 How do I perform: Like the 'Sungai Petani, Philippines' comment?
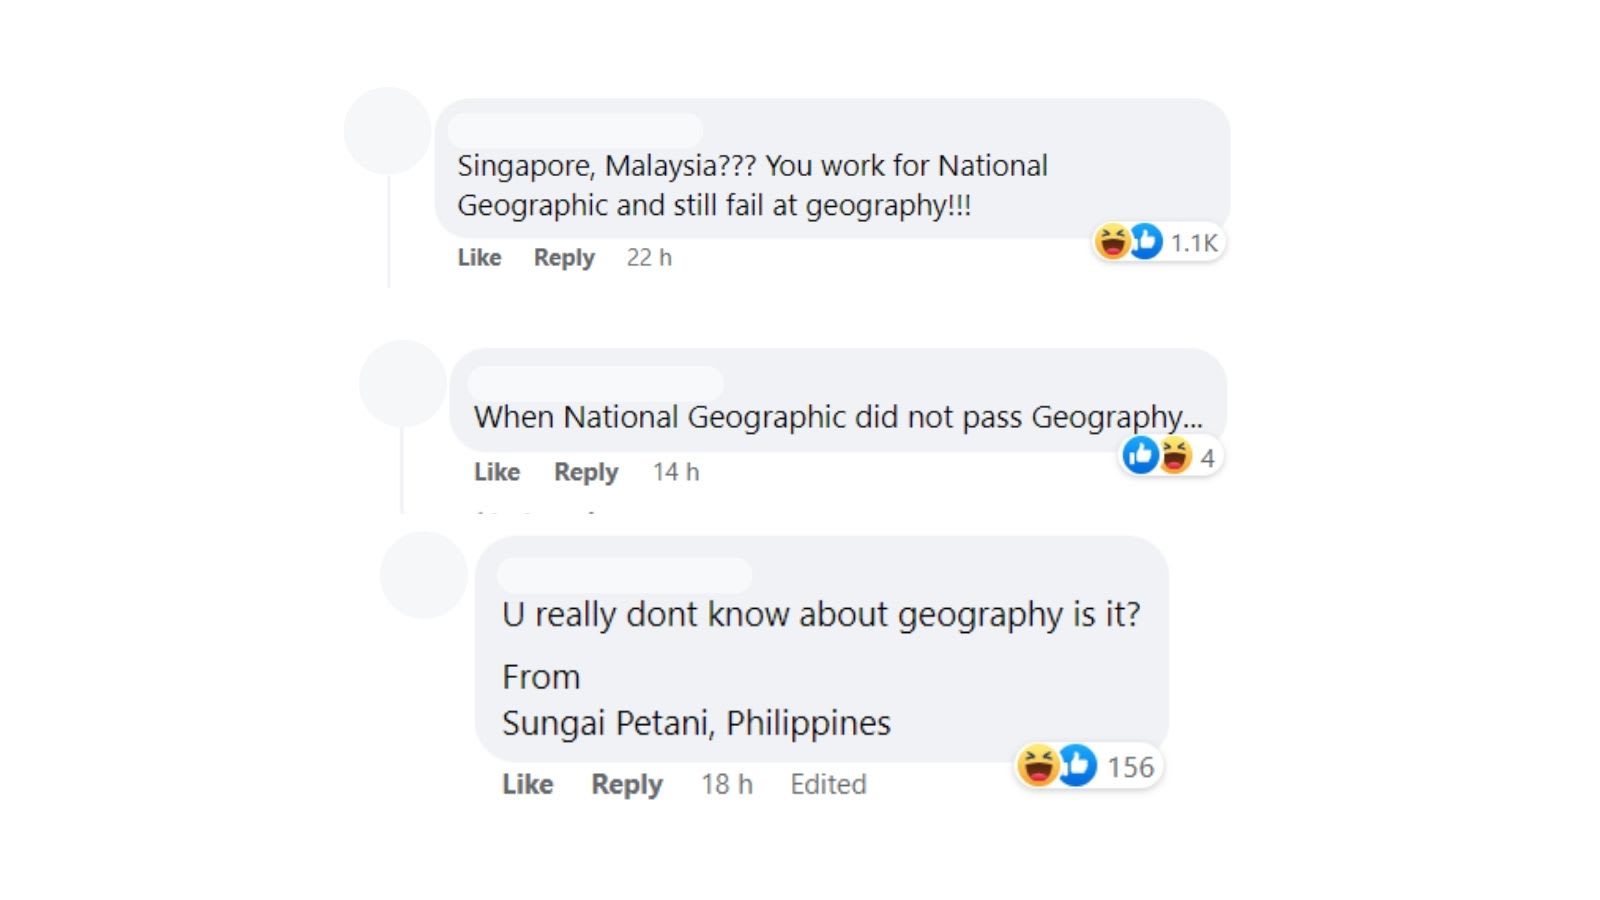[528, 784]
